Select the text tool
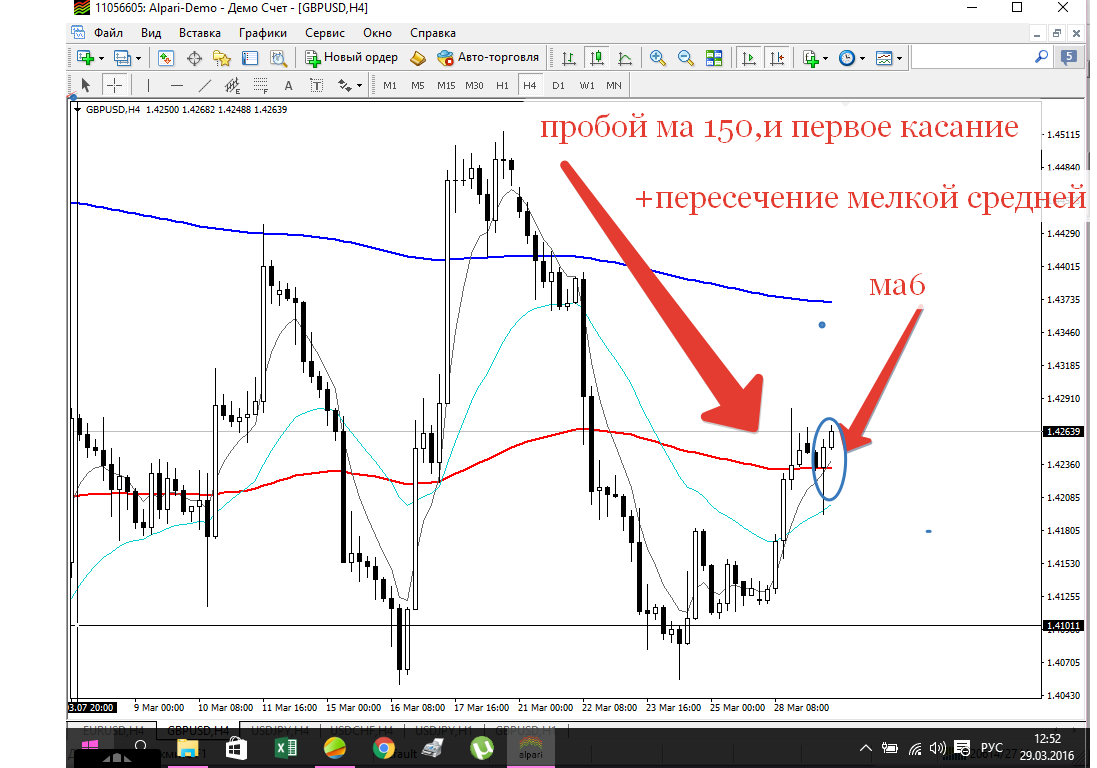 (x=288, y=85)
